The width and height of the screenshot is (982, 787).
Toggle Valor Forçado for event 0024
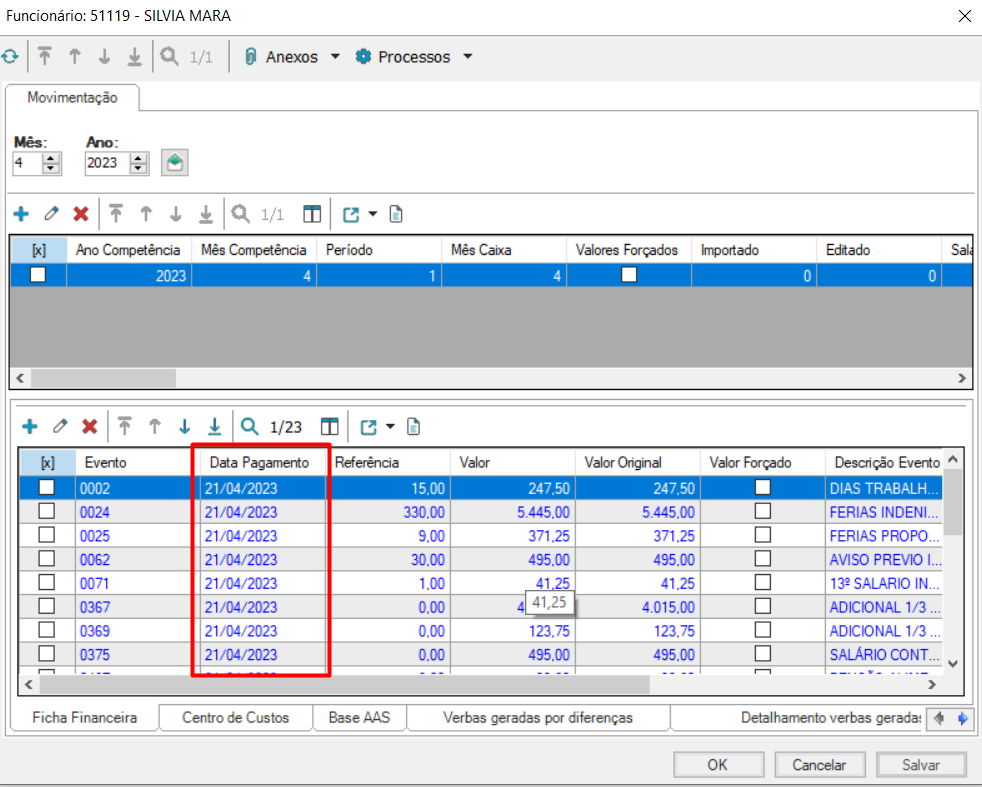(763, 512)
